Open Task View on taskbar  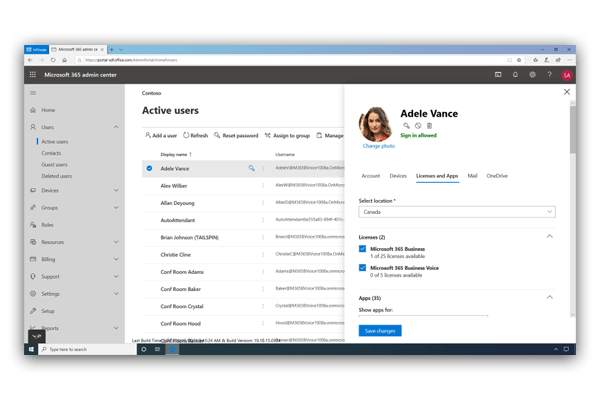point(157,349)
